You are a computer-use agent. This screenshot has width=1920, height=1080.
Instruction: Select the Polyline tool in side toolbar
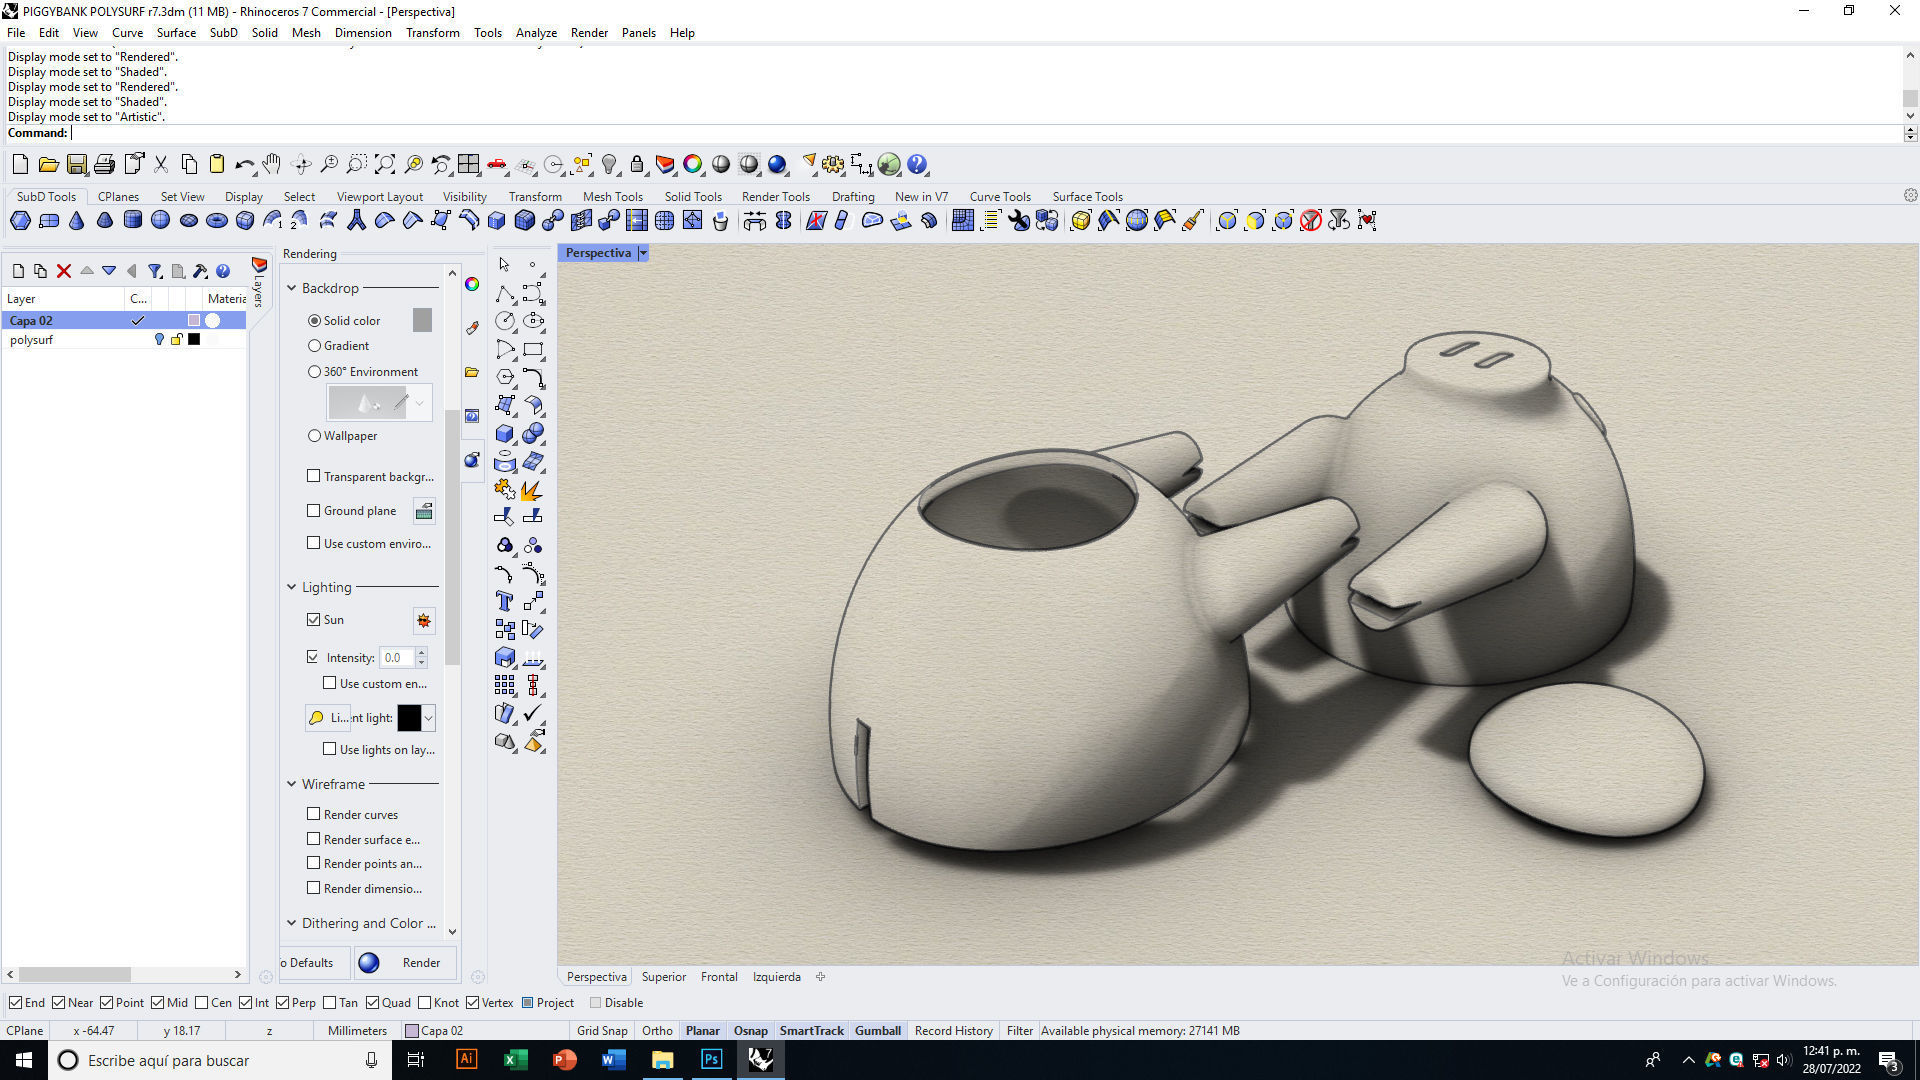(505, 293)
